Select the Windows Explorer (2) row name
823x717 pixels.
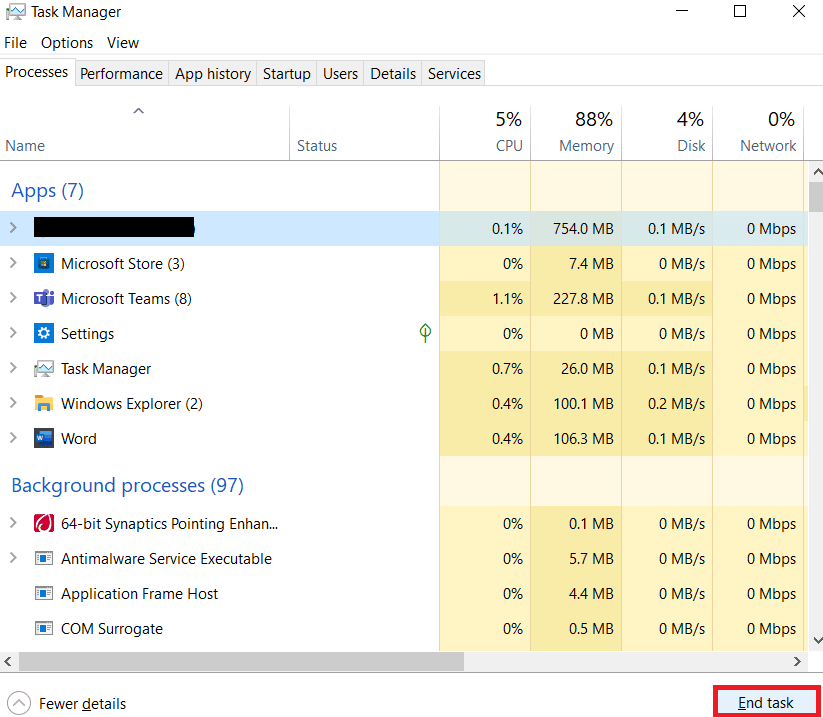(132, 404)
